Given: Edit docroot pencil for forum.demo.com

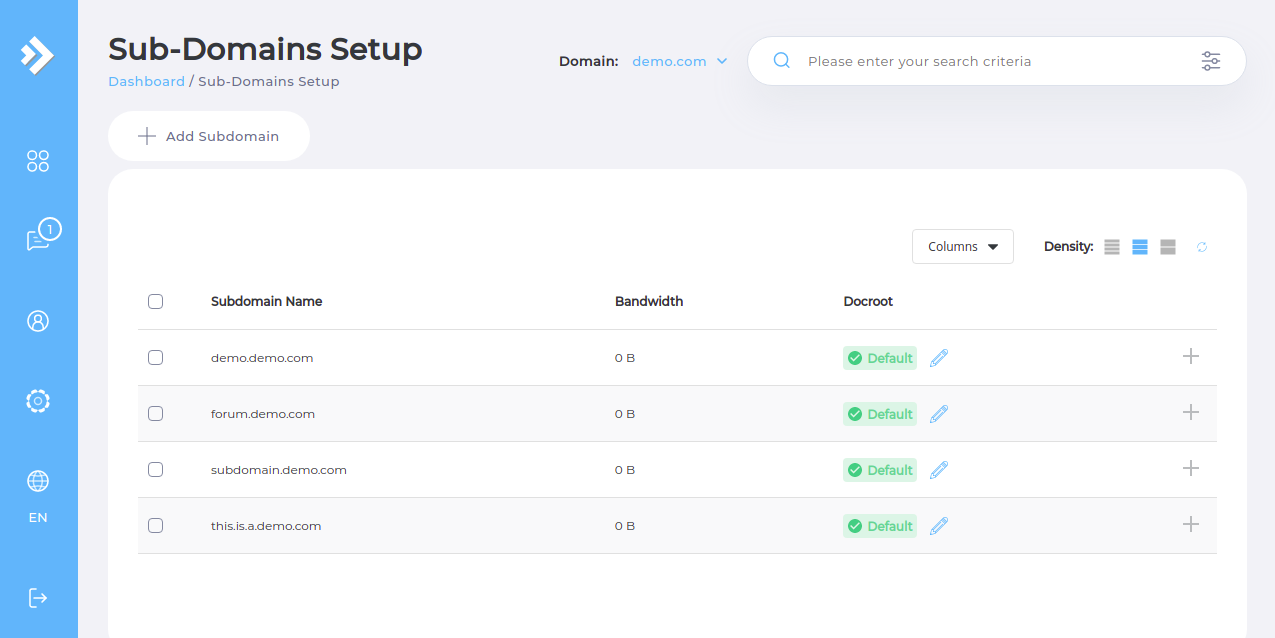Looking at the screenshot, I should coord(938,414).
